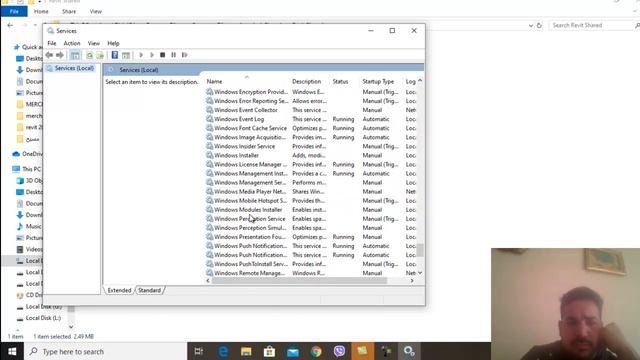This screenshot has width=640, height=360.
Task: Toggle Show/Hide Action Pane toolbar icon
Action: (x=126, y=55)
